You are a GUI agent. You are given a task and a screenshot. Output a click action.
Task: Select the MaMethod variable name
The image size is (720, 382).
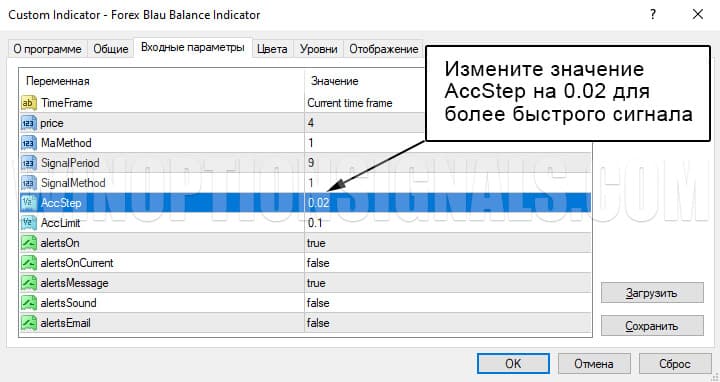[x=66, y=143]
